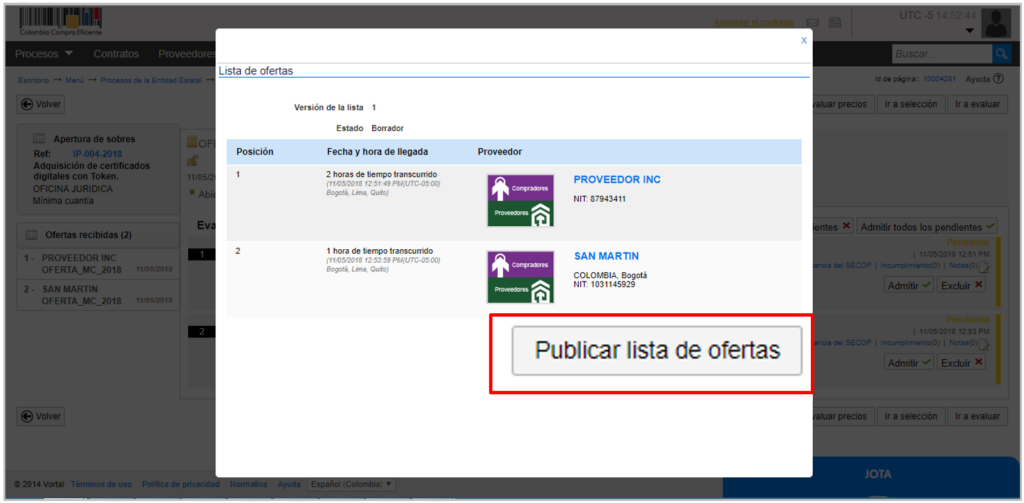
Task: Open the SAN MARTIN supplier link
Action: (x=606, y=257)
